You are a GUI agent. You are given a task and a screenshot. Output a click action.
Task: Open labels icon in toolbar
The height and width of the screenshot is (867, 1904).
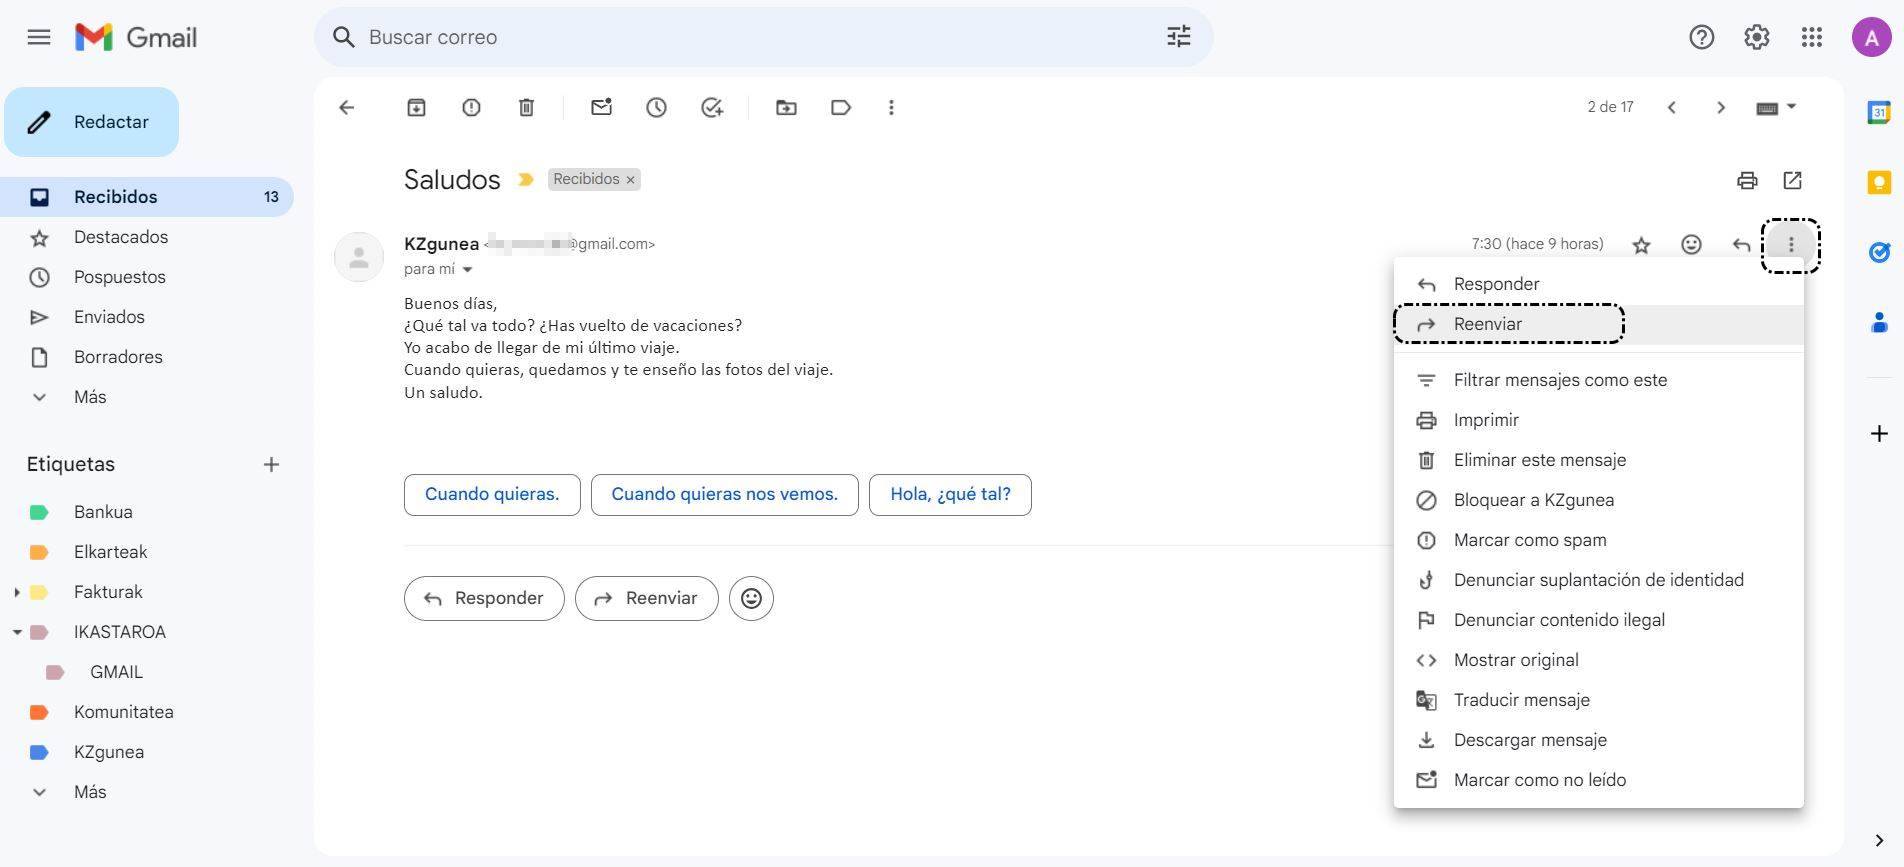coord(841,107)
